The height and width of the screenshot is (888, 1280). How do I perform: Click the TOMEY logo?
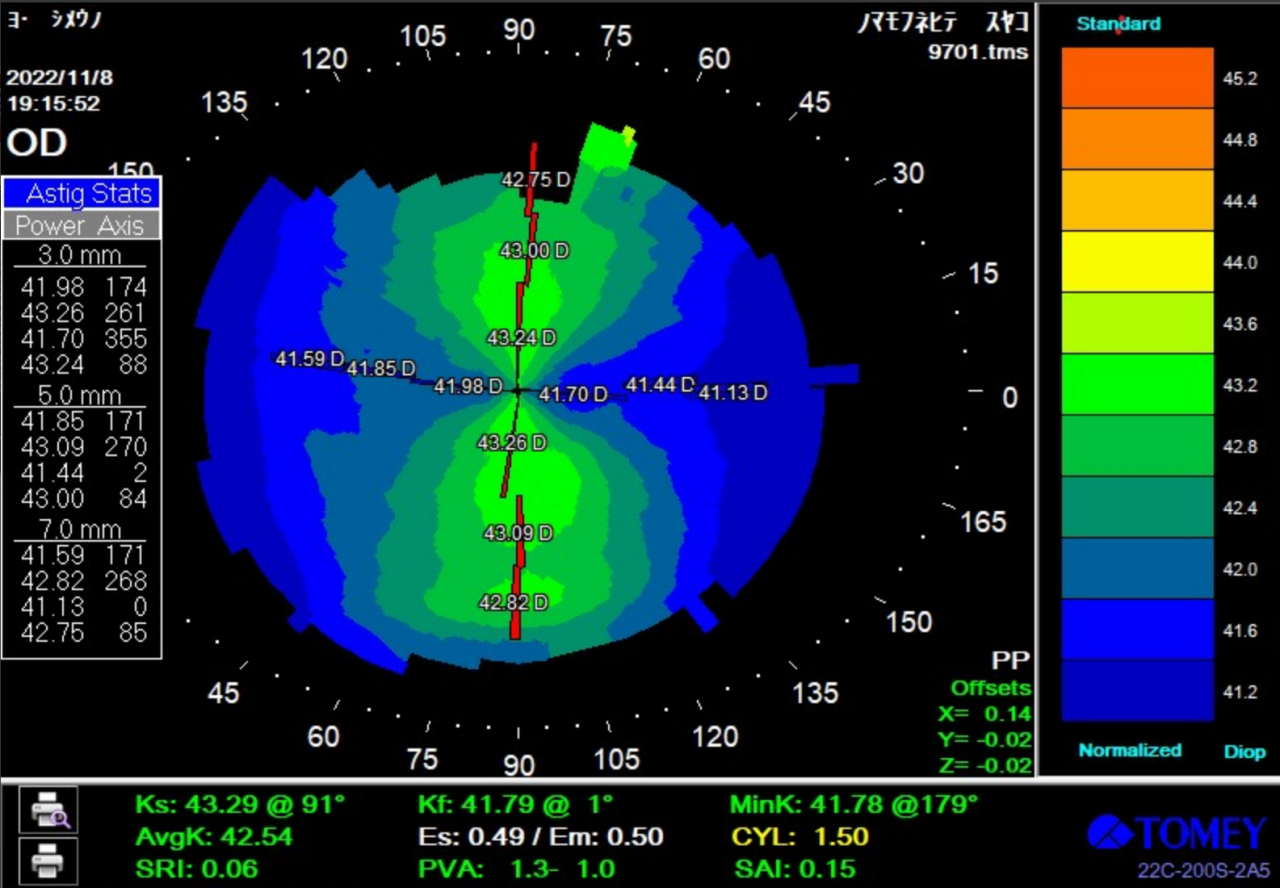pos(1176,833)
